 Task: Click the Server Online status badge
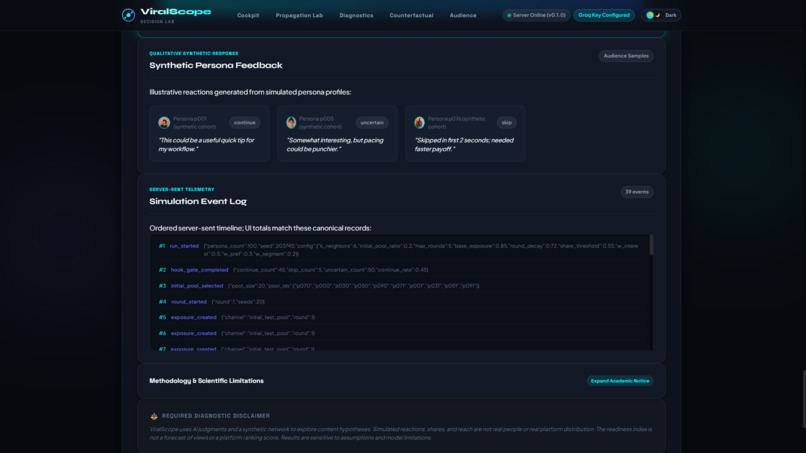tap(536, 15)
